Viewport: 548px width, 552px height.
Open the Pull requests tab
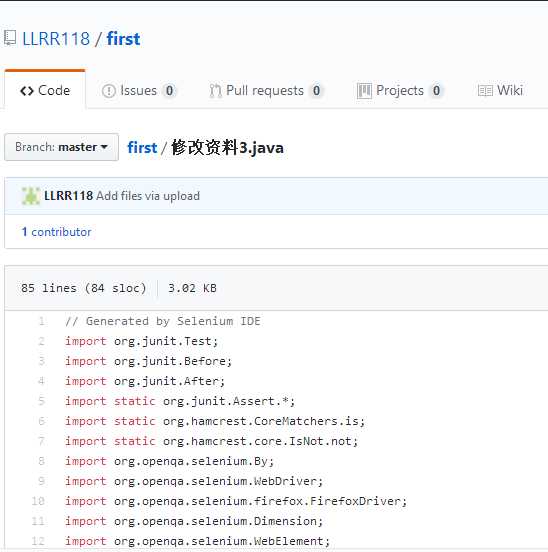pyautogui.click(x=266, y=90)
